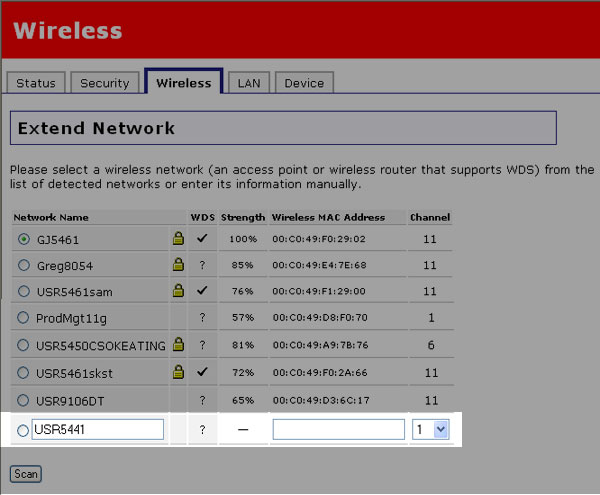Click the lock icon beside Greg8054
Screen dimensions: 600x495
pyautogui.click(x=178, y=264)
